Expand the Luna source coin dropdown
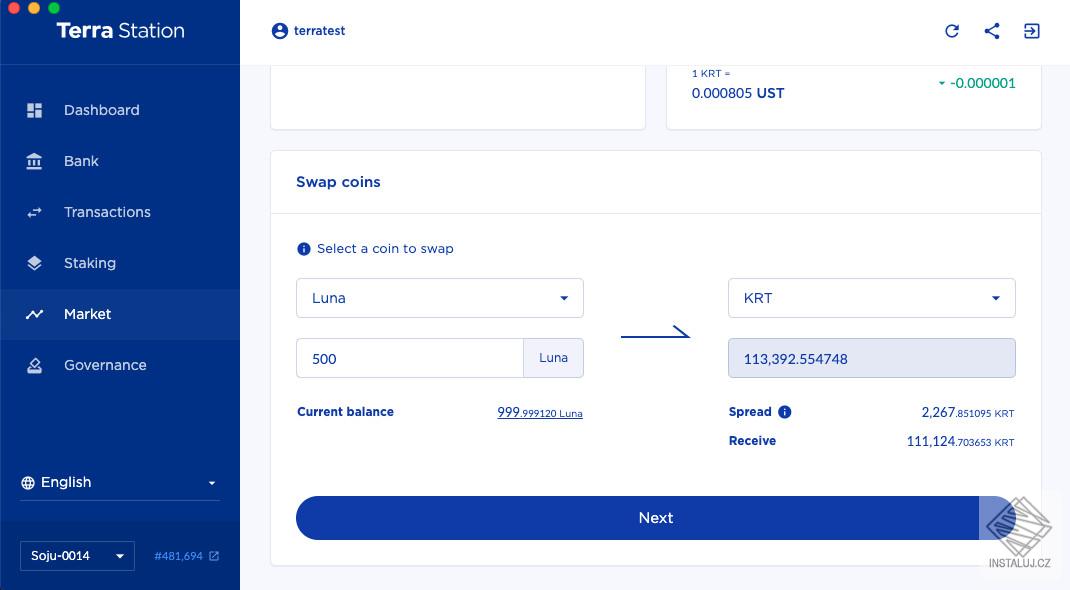The image size is (1070, 590). pyautogui.click(x=440, y=298)
